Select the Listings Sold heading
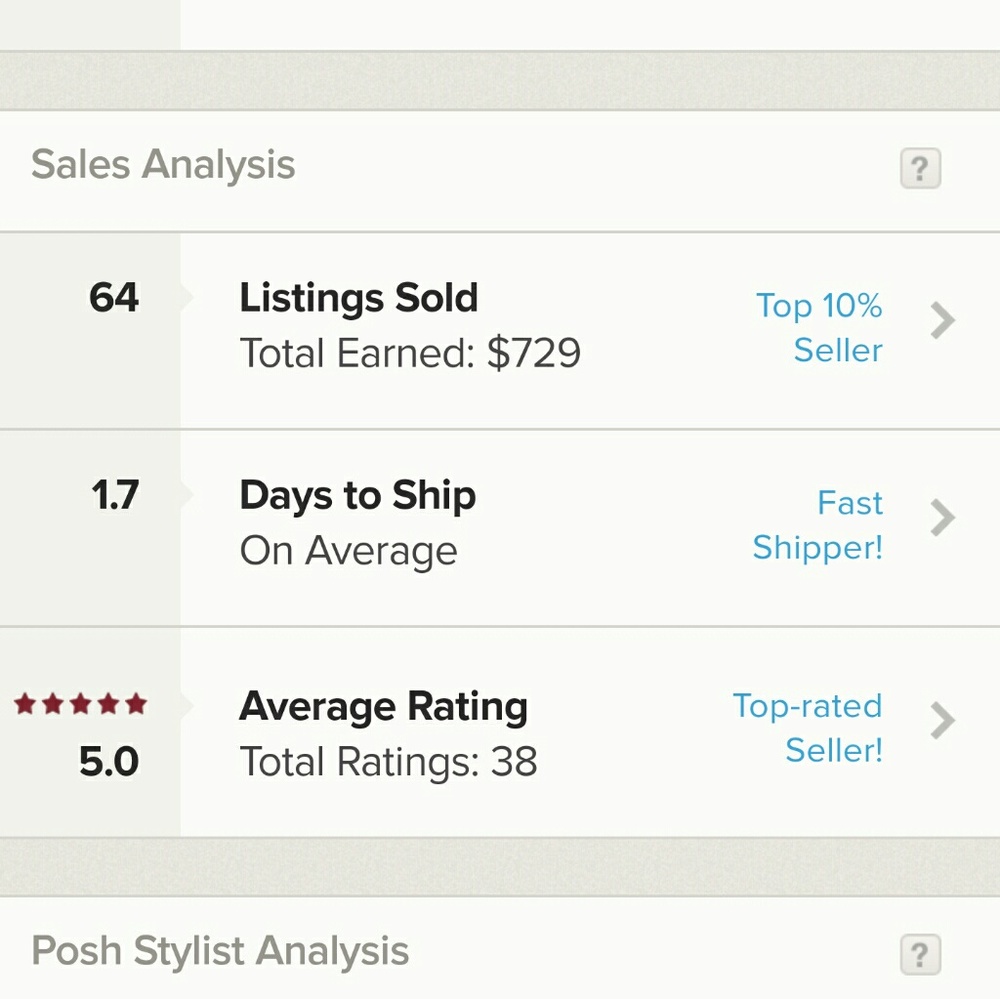Image resolution: width=1000 pixels, height=999 pixels. (359, 298)
